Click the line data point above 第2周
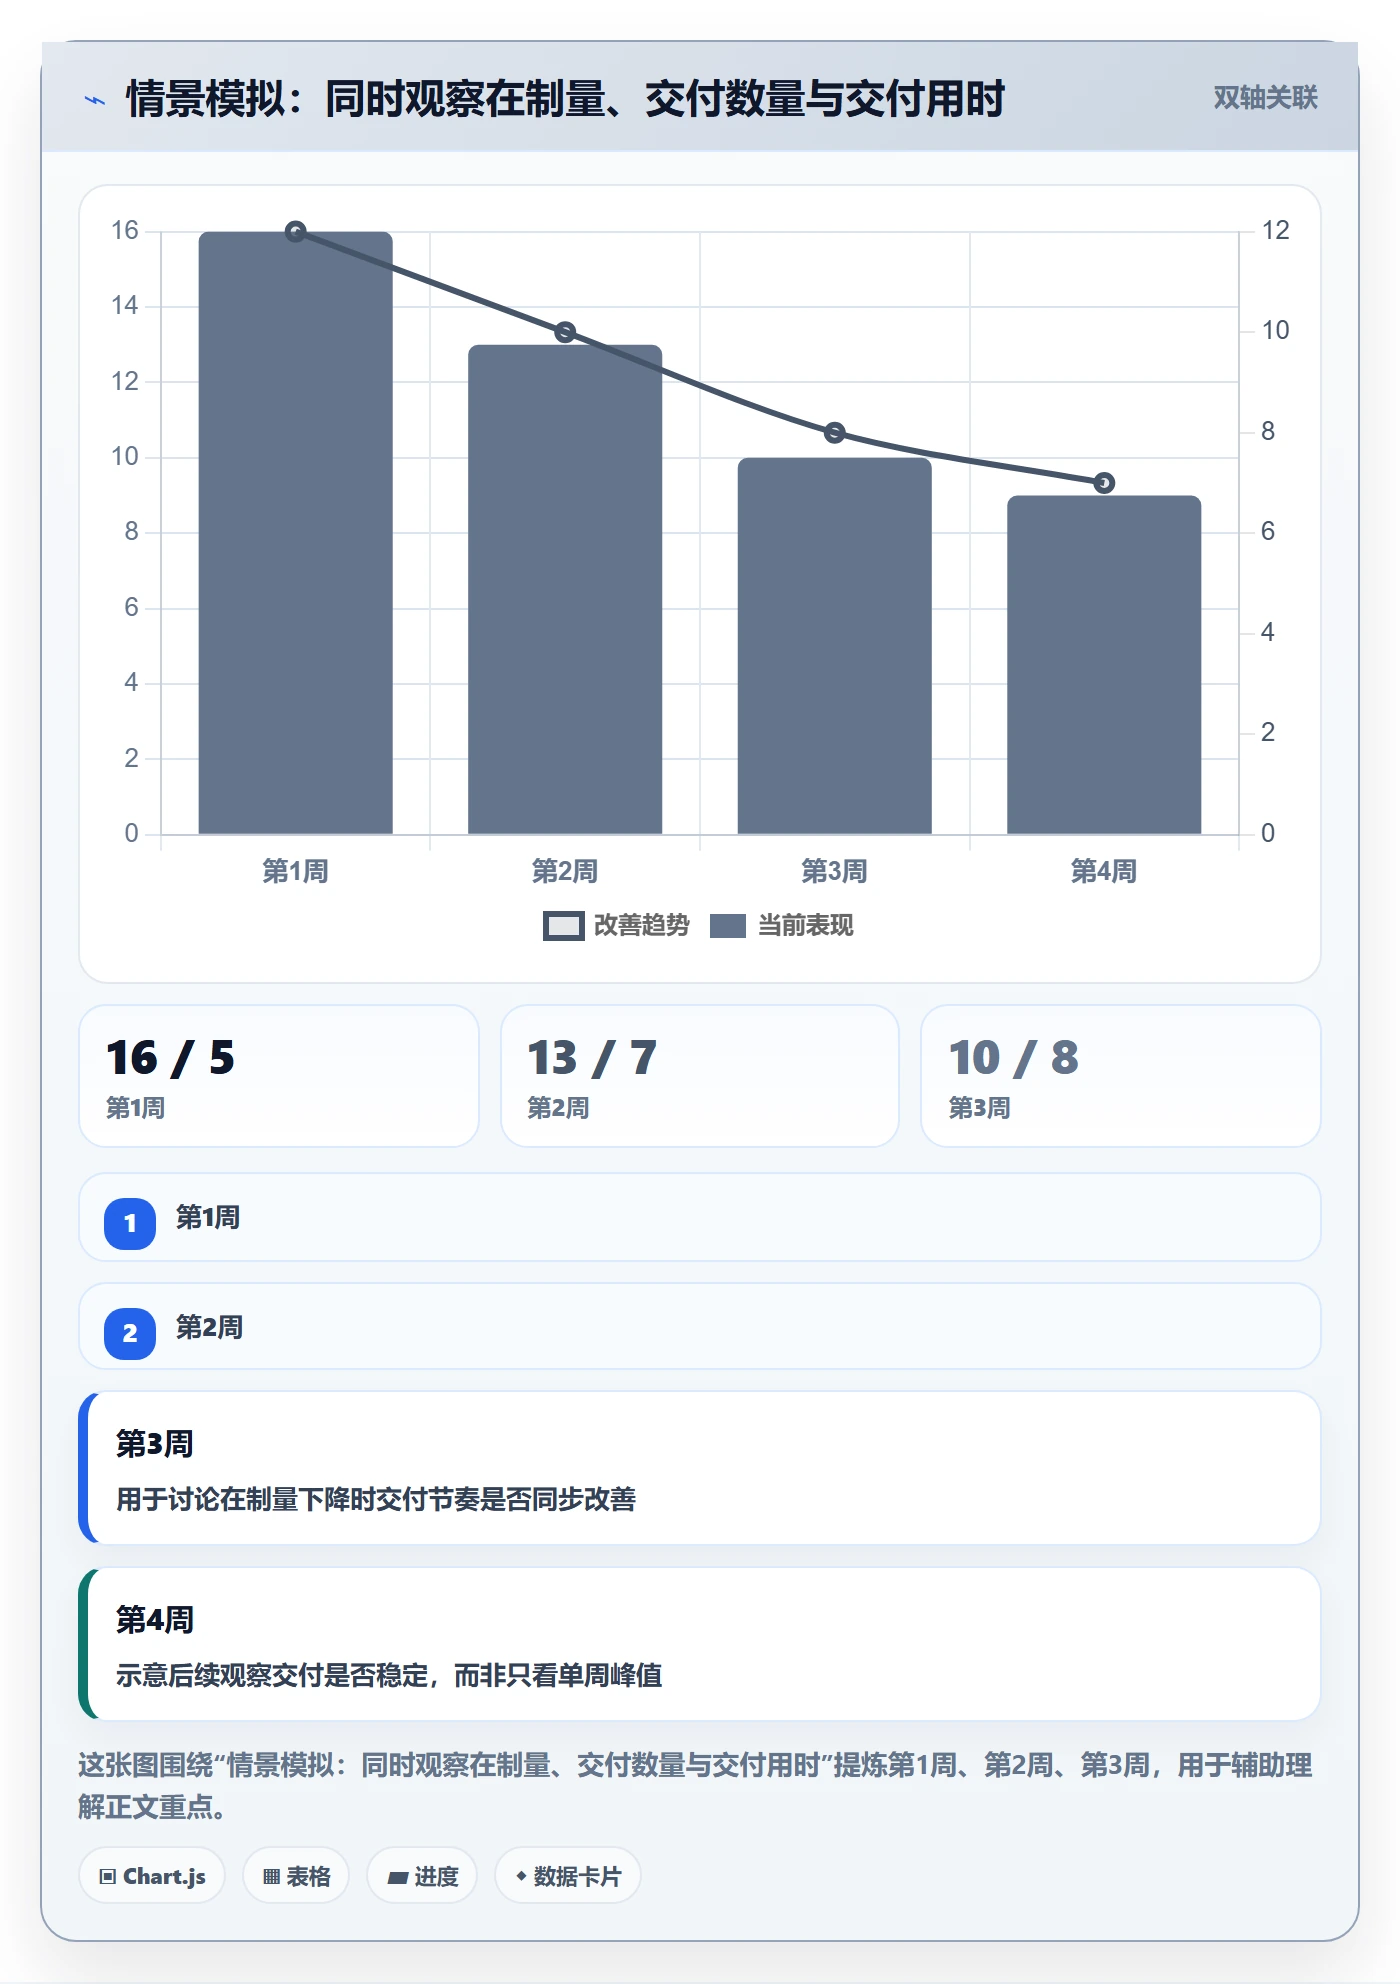1400x1984 pixels. click(565, 332)
